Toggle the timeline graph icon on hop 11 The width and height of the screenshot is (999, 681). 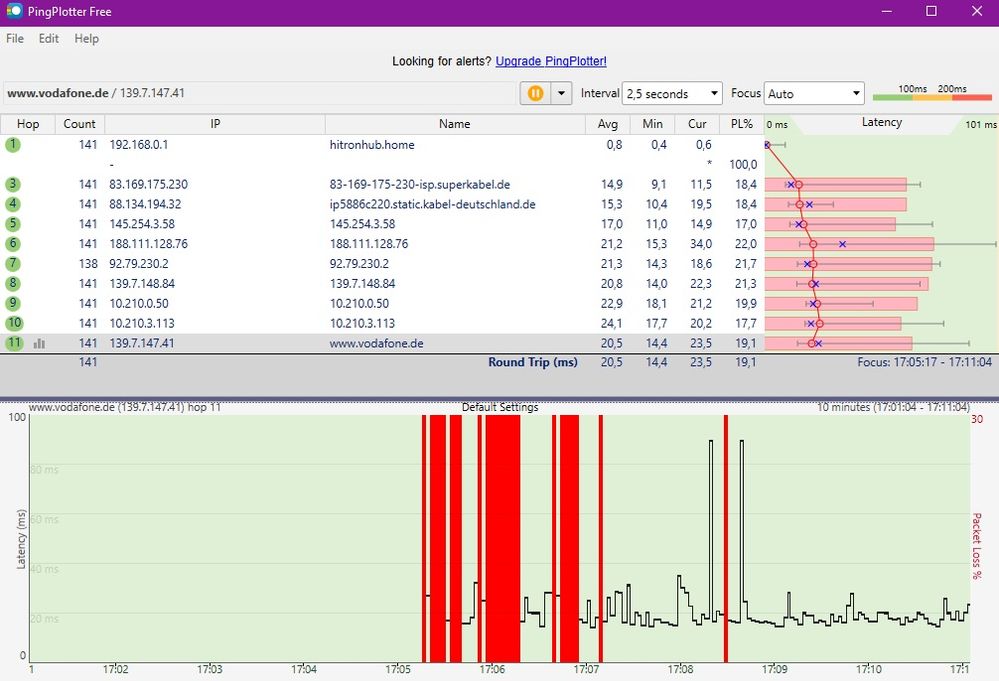[x=39, y=343]
